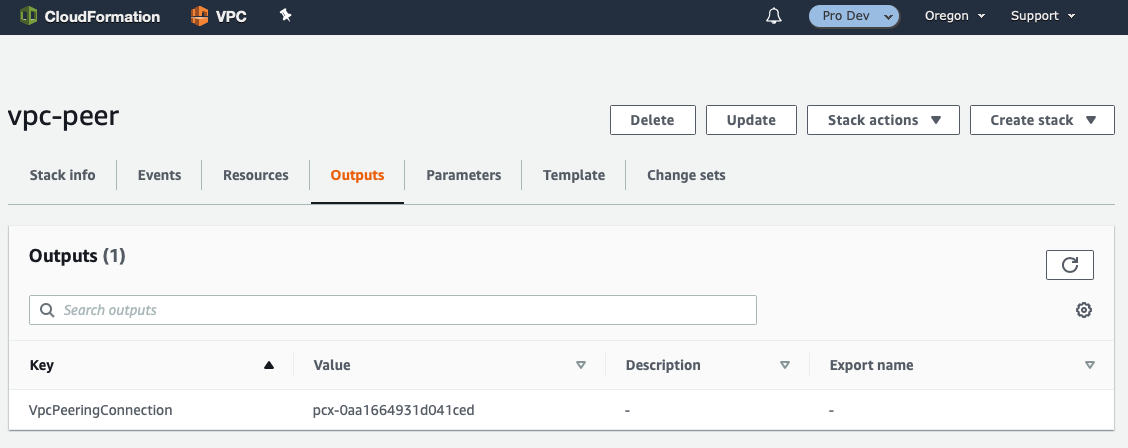Open the Stack actions dropdown
Screen dimensions: 1128x448
tap(883, 120)
